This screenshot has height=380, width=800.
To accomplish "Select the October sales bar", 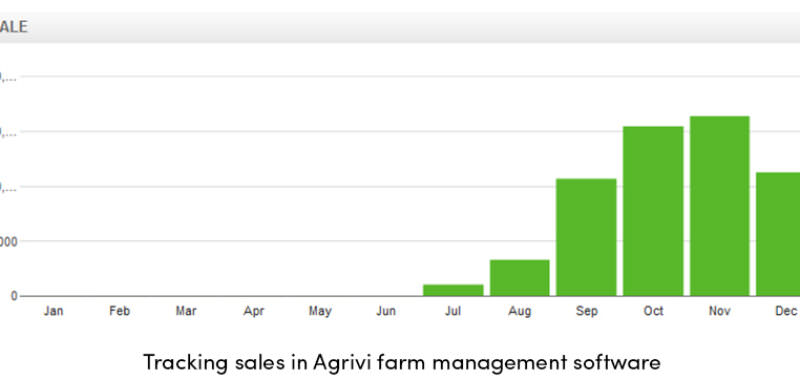I will (653, 211).
